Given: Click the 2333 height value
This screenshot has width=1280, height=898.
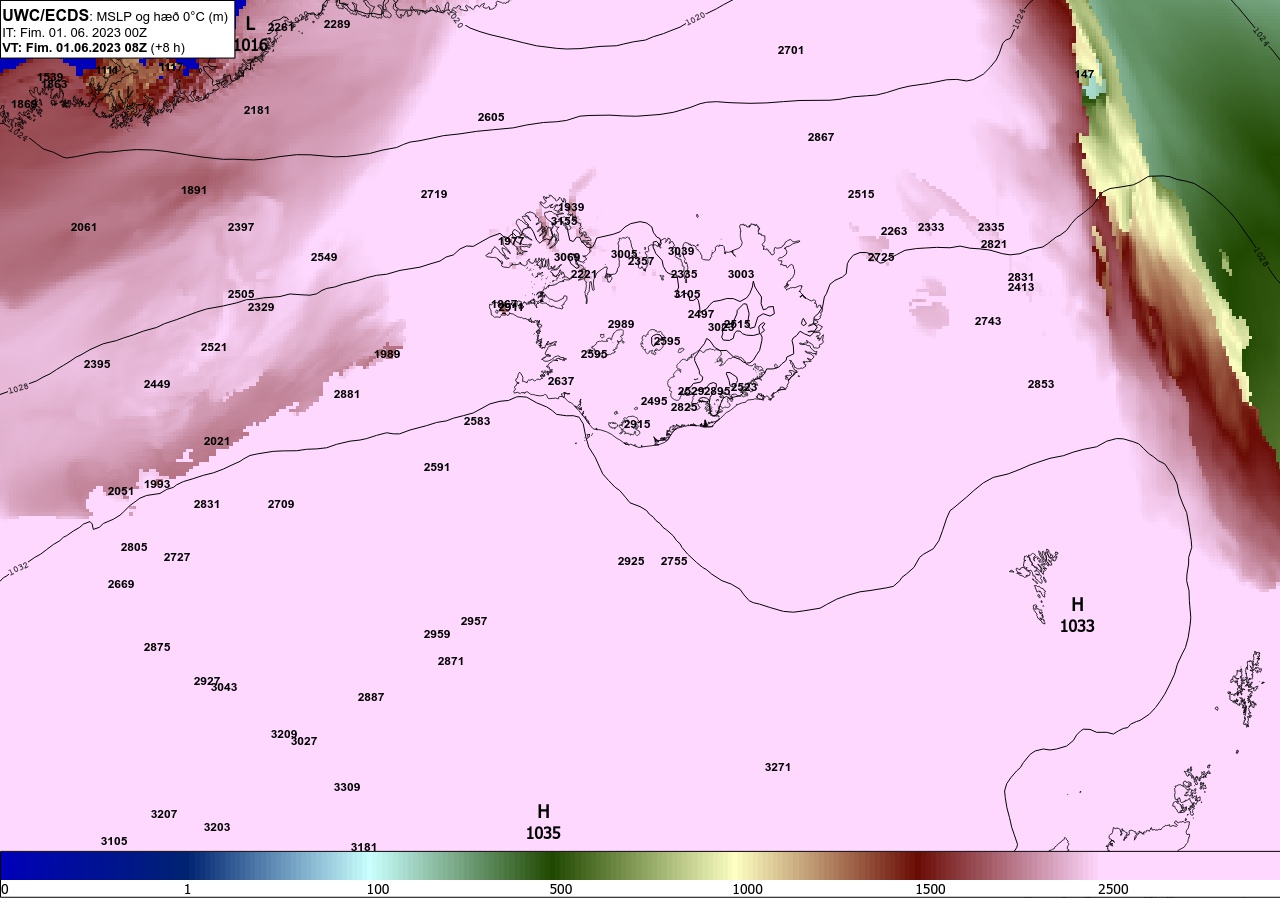Looking at the screenshot, I should click(x=931, y=227).
